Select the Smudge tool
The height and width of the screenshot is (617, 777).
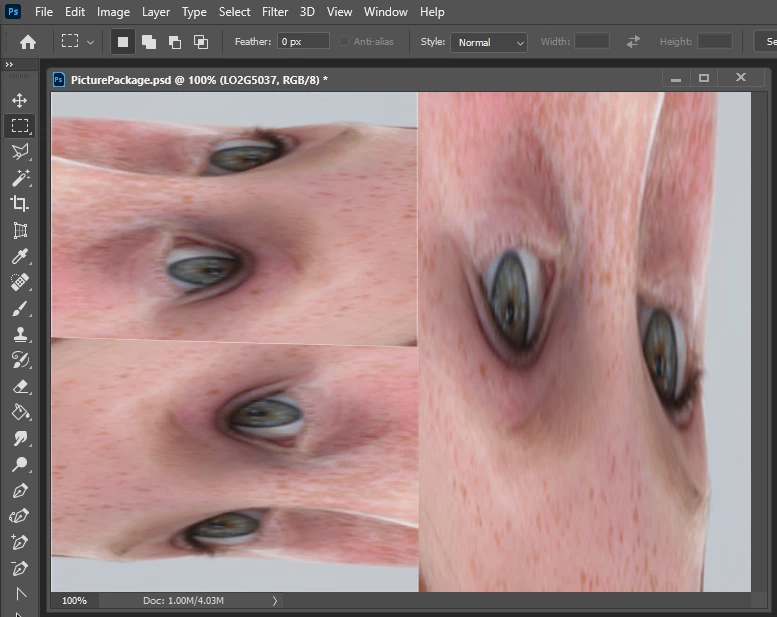[x=20, y=438]
